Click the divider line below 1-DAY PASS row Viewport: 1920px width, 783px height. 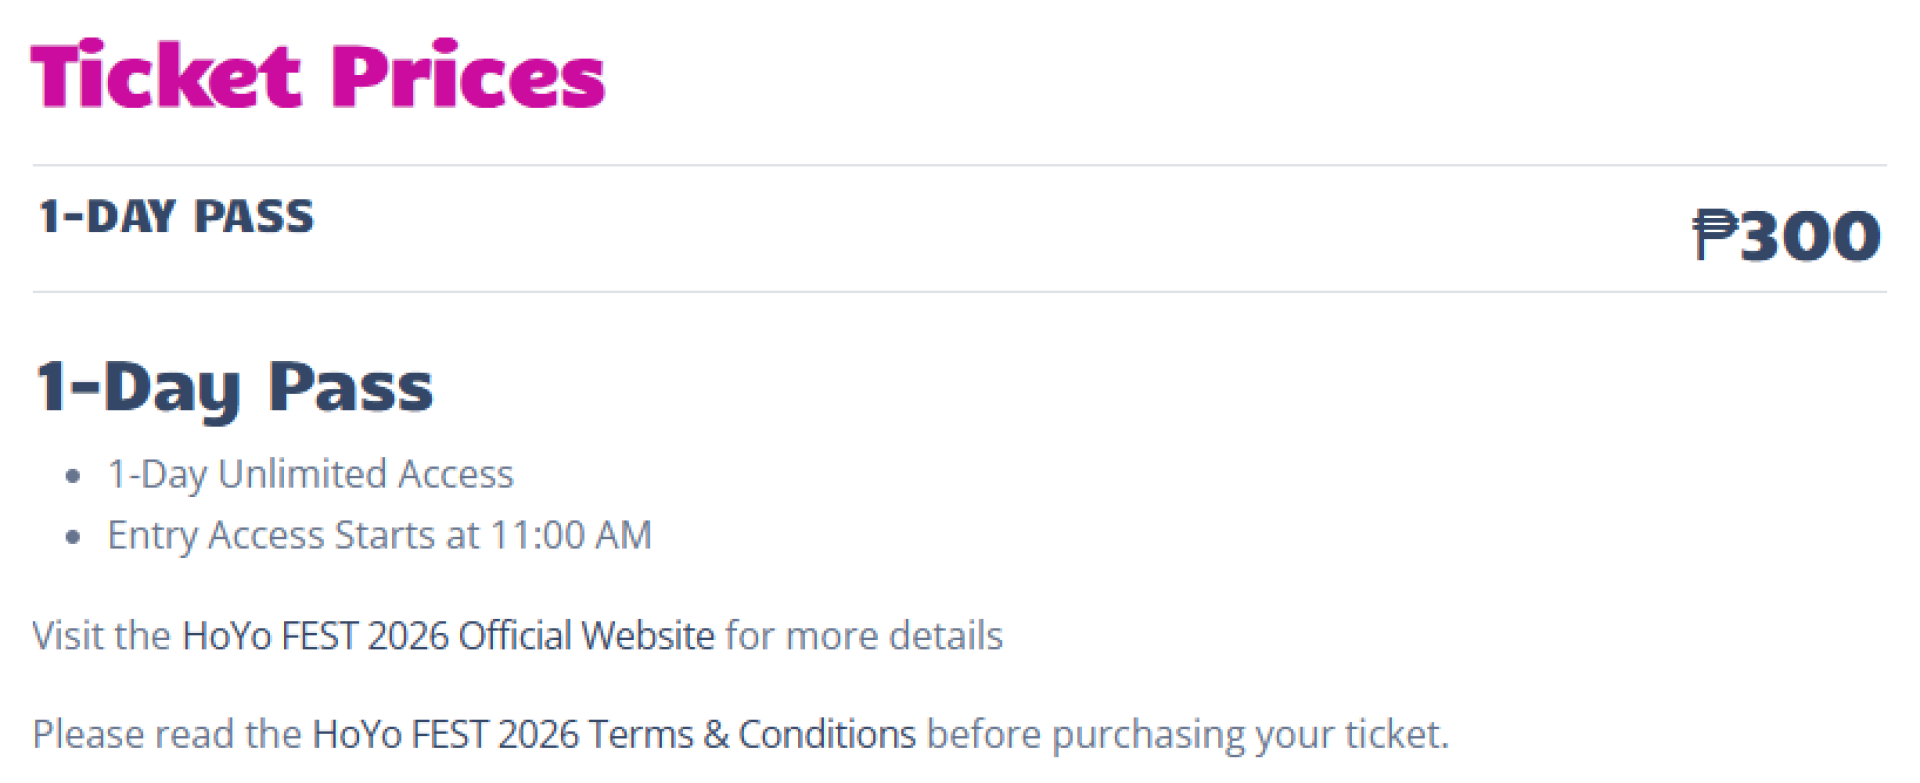(x=960, y=292)
